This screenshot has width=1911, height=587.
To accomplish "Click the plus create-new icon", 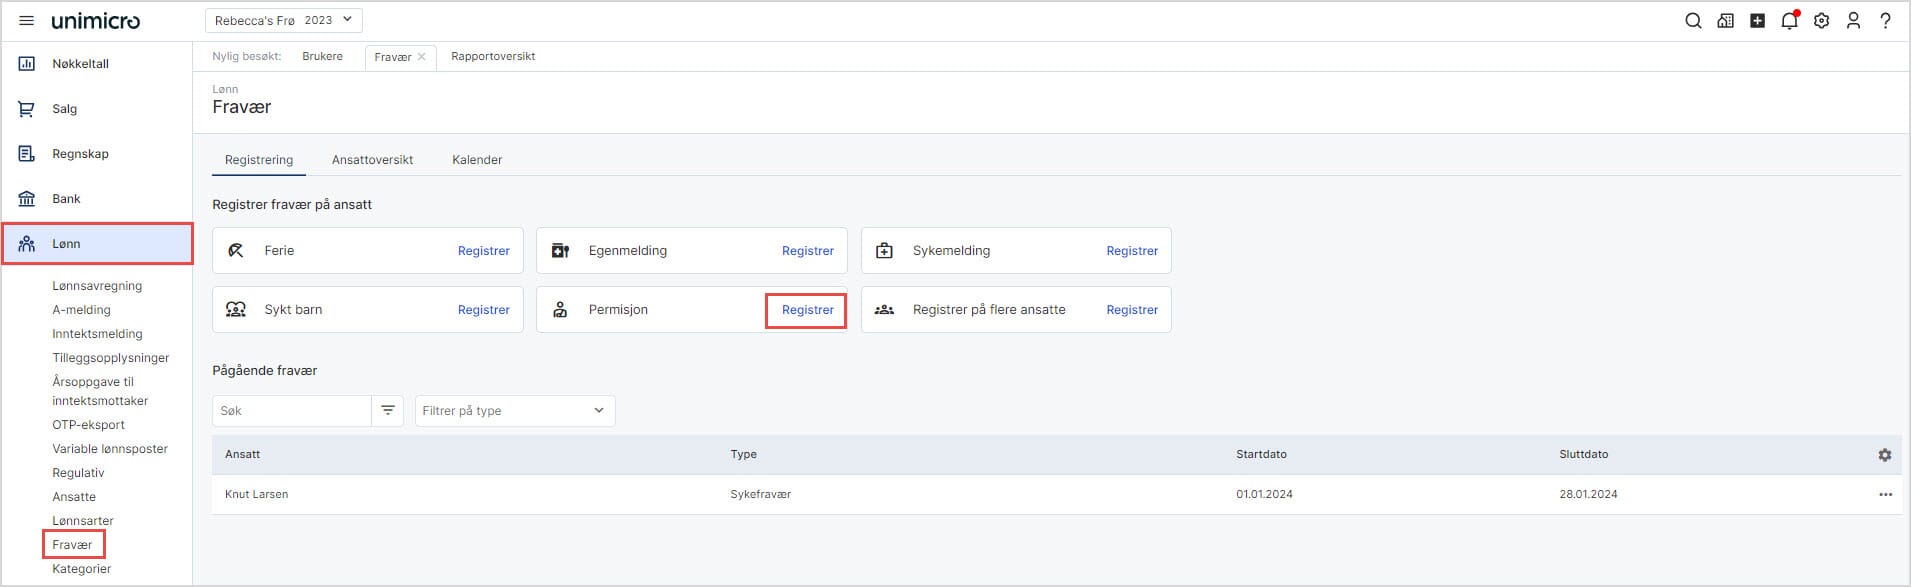I will point(1757,21).
